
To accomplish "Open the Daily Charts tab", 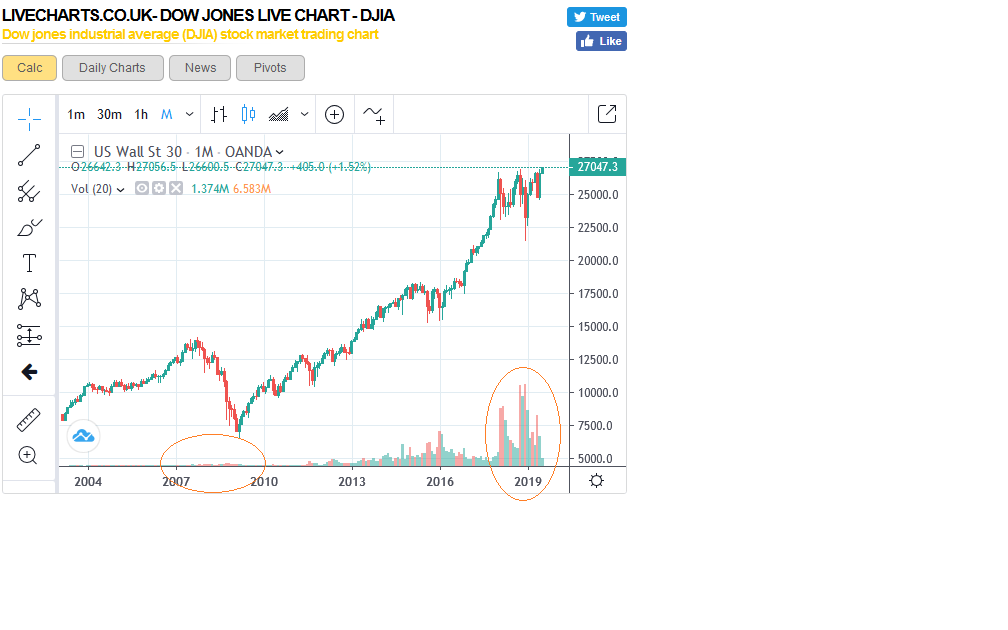I will tap(112, 68).
